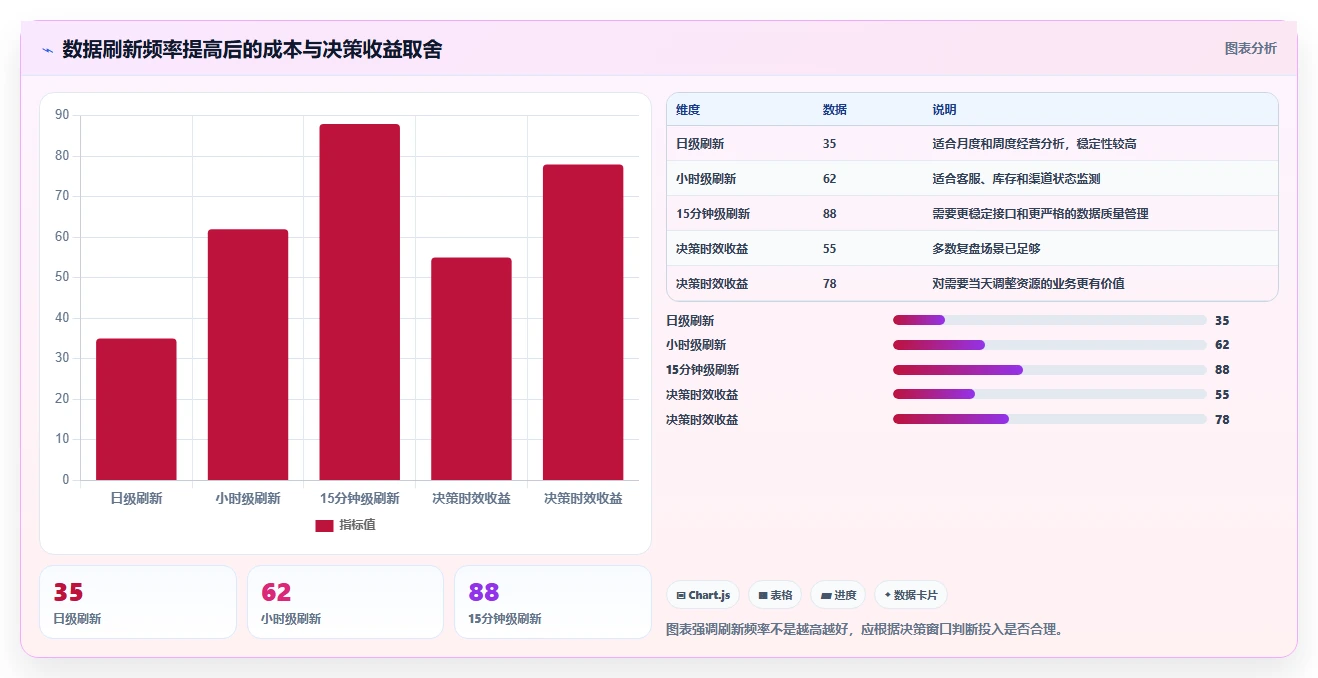This screenshot has width=1318, height=678.
Task: Toggle the 指标值 legend color box
Action: click(x=324, y=525)
